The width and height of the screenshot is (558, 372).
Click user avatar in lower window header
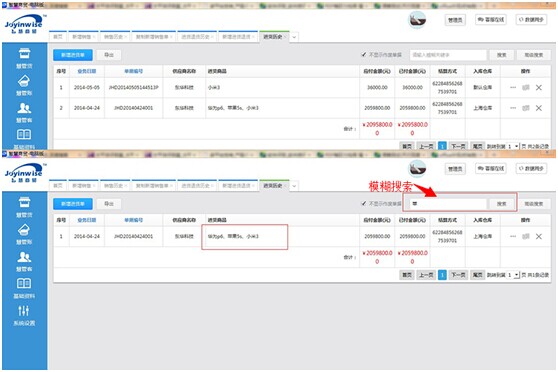(417, 169)
